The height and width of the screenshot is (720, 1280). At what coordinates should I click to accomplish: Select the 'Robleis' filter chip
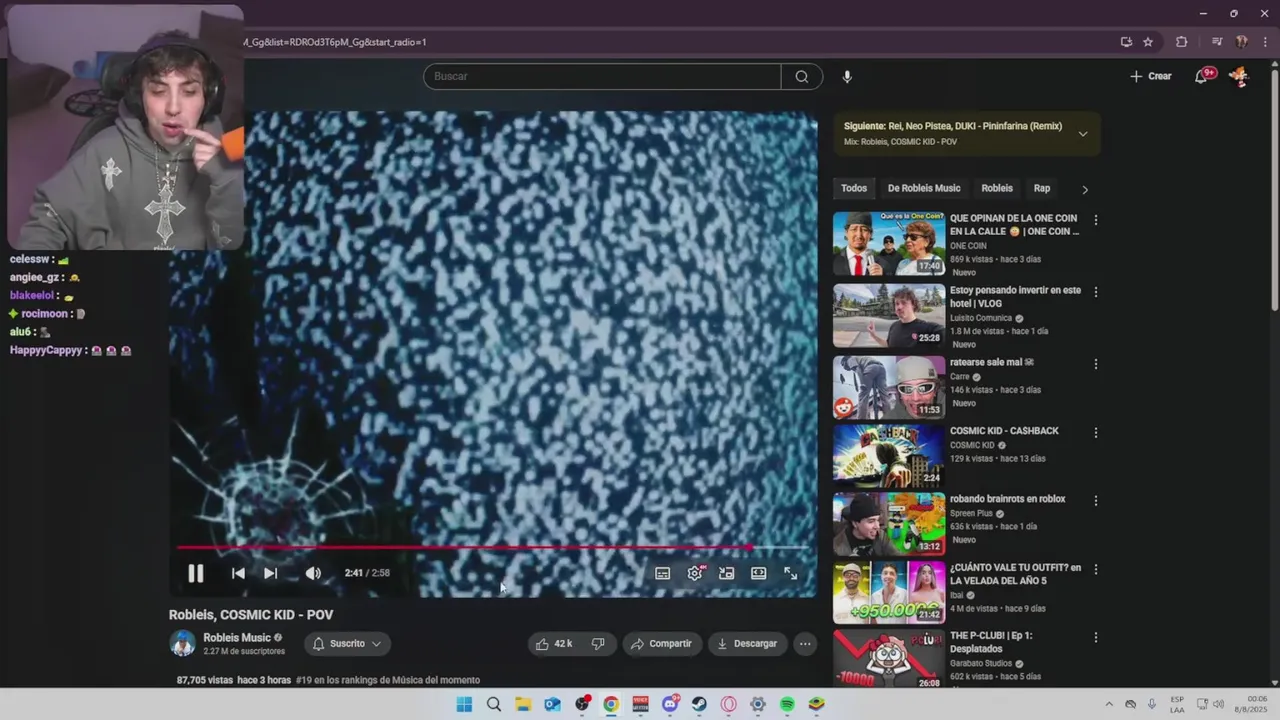(997, 188)
